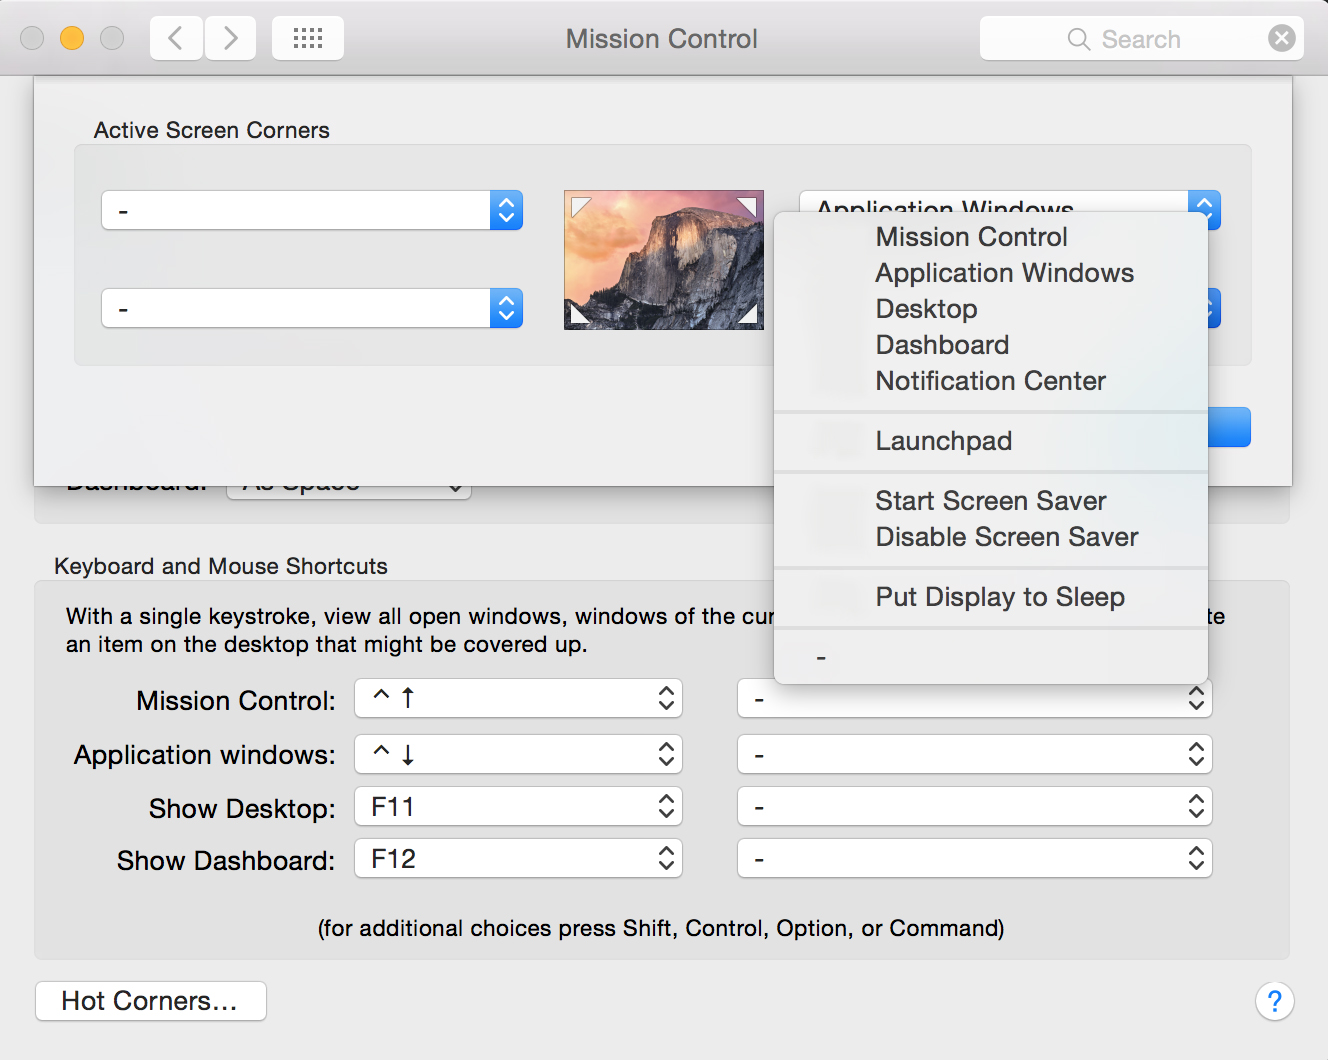The height and width of the screenshot is (1060, 1328).
Task: Show all preferences grid icon
Action: coord(308,38)
